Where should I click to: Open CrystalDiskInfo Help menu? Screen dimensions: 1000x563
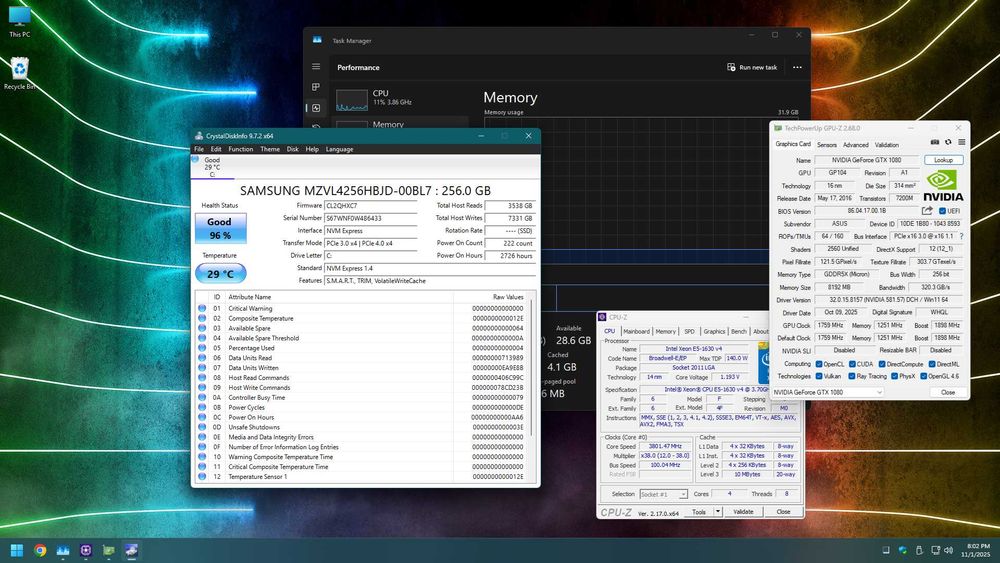[x=312, y=149]
